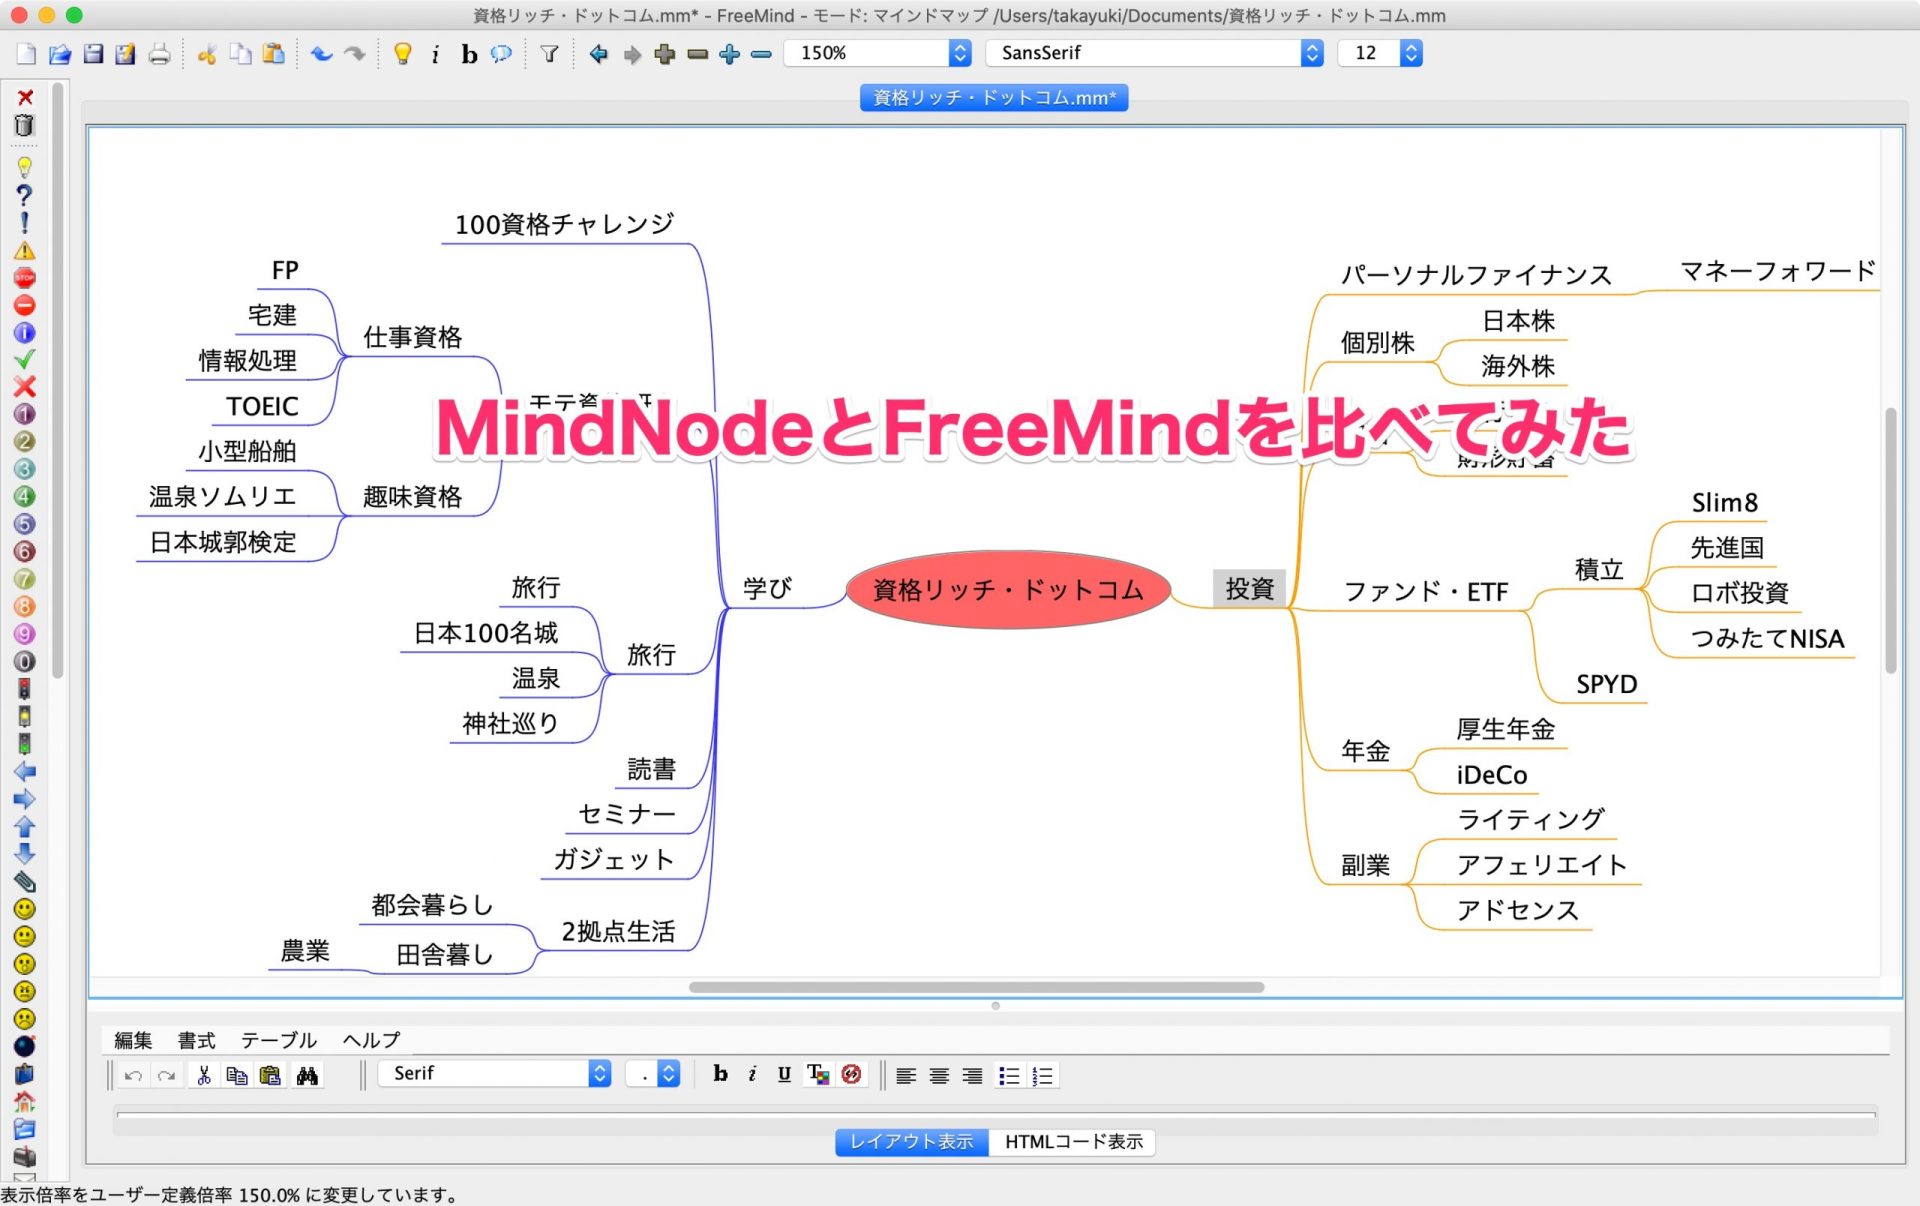1920x1206 pixels.
Task: Click the trash can remove-last-icon button
Action: pos(25,125)
